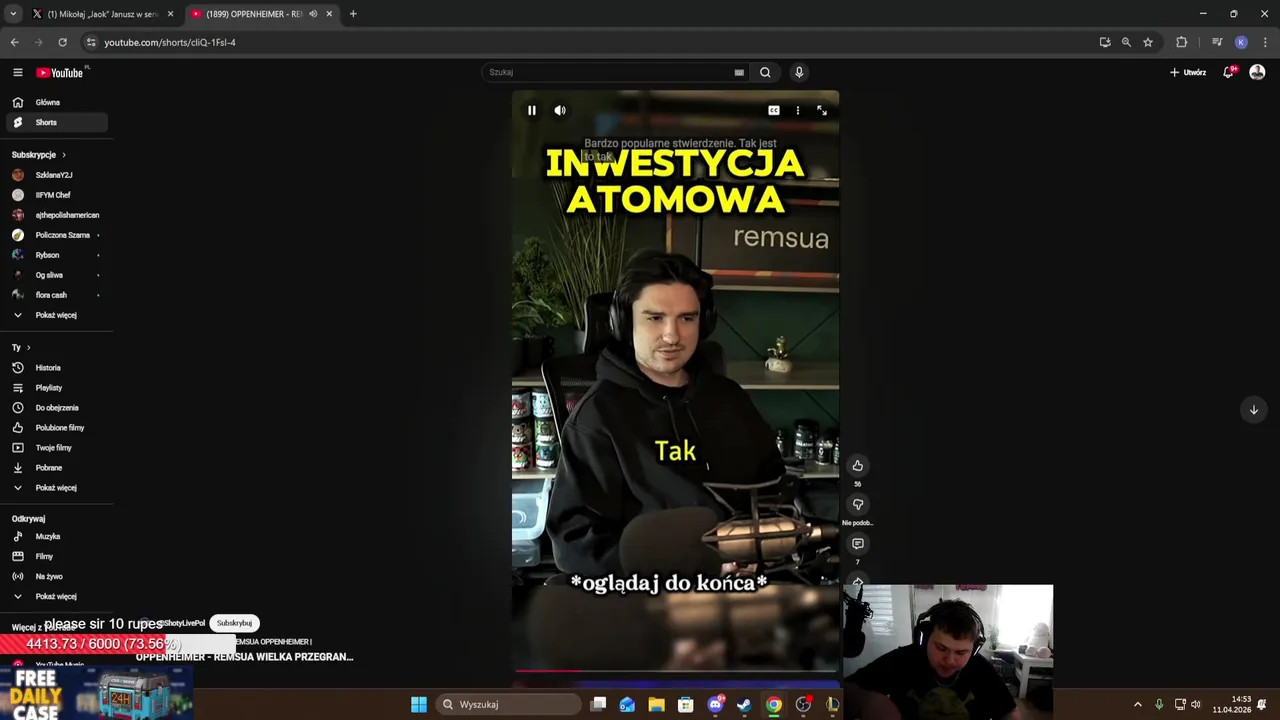This screenshot has height=720, width=1280.
Task: Open the on-screen keyboard in search box
Action: pyautogui.click(x=739, y=72)
